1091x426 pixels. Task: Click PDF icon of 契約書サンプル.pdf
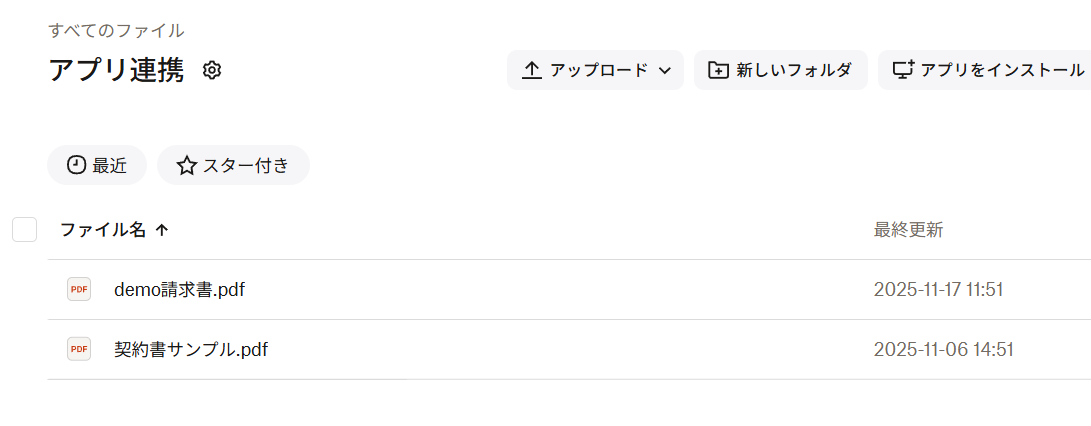79,349
